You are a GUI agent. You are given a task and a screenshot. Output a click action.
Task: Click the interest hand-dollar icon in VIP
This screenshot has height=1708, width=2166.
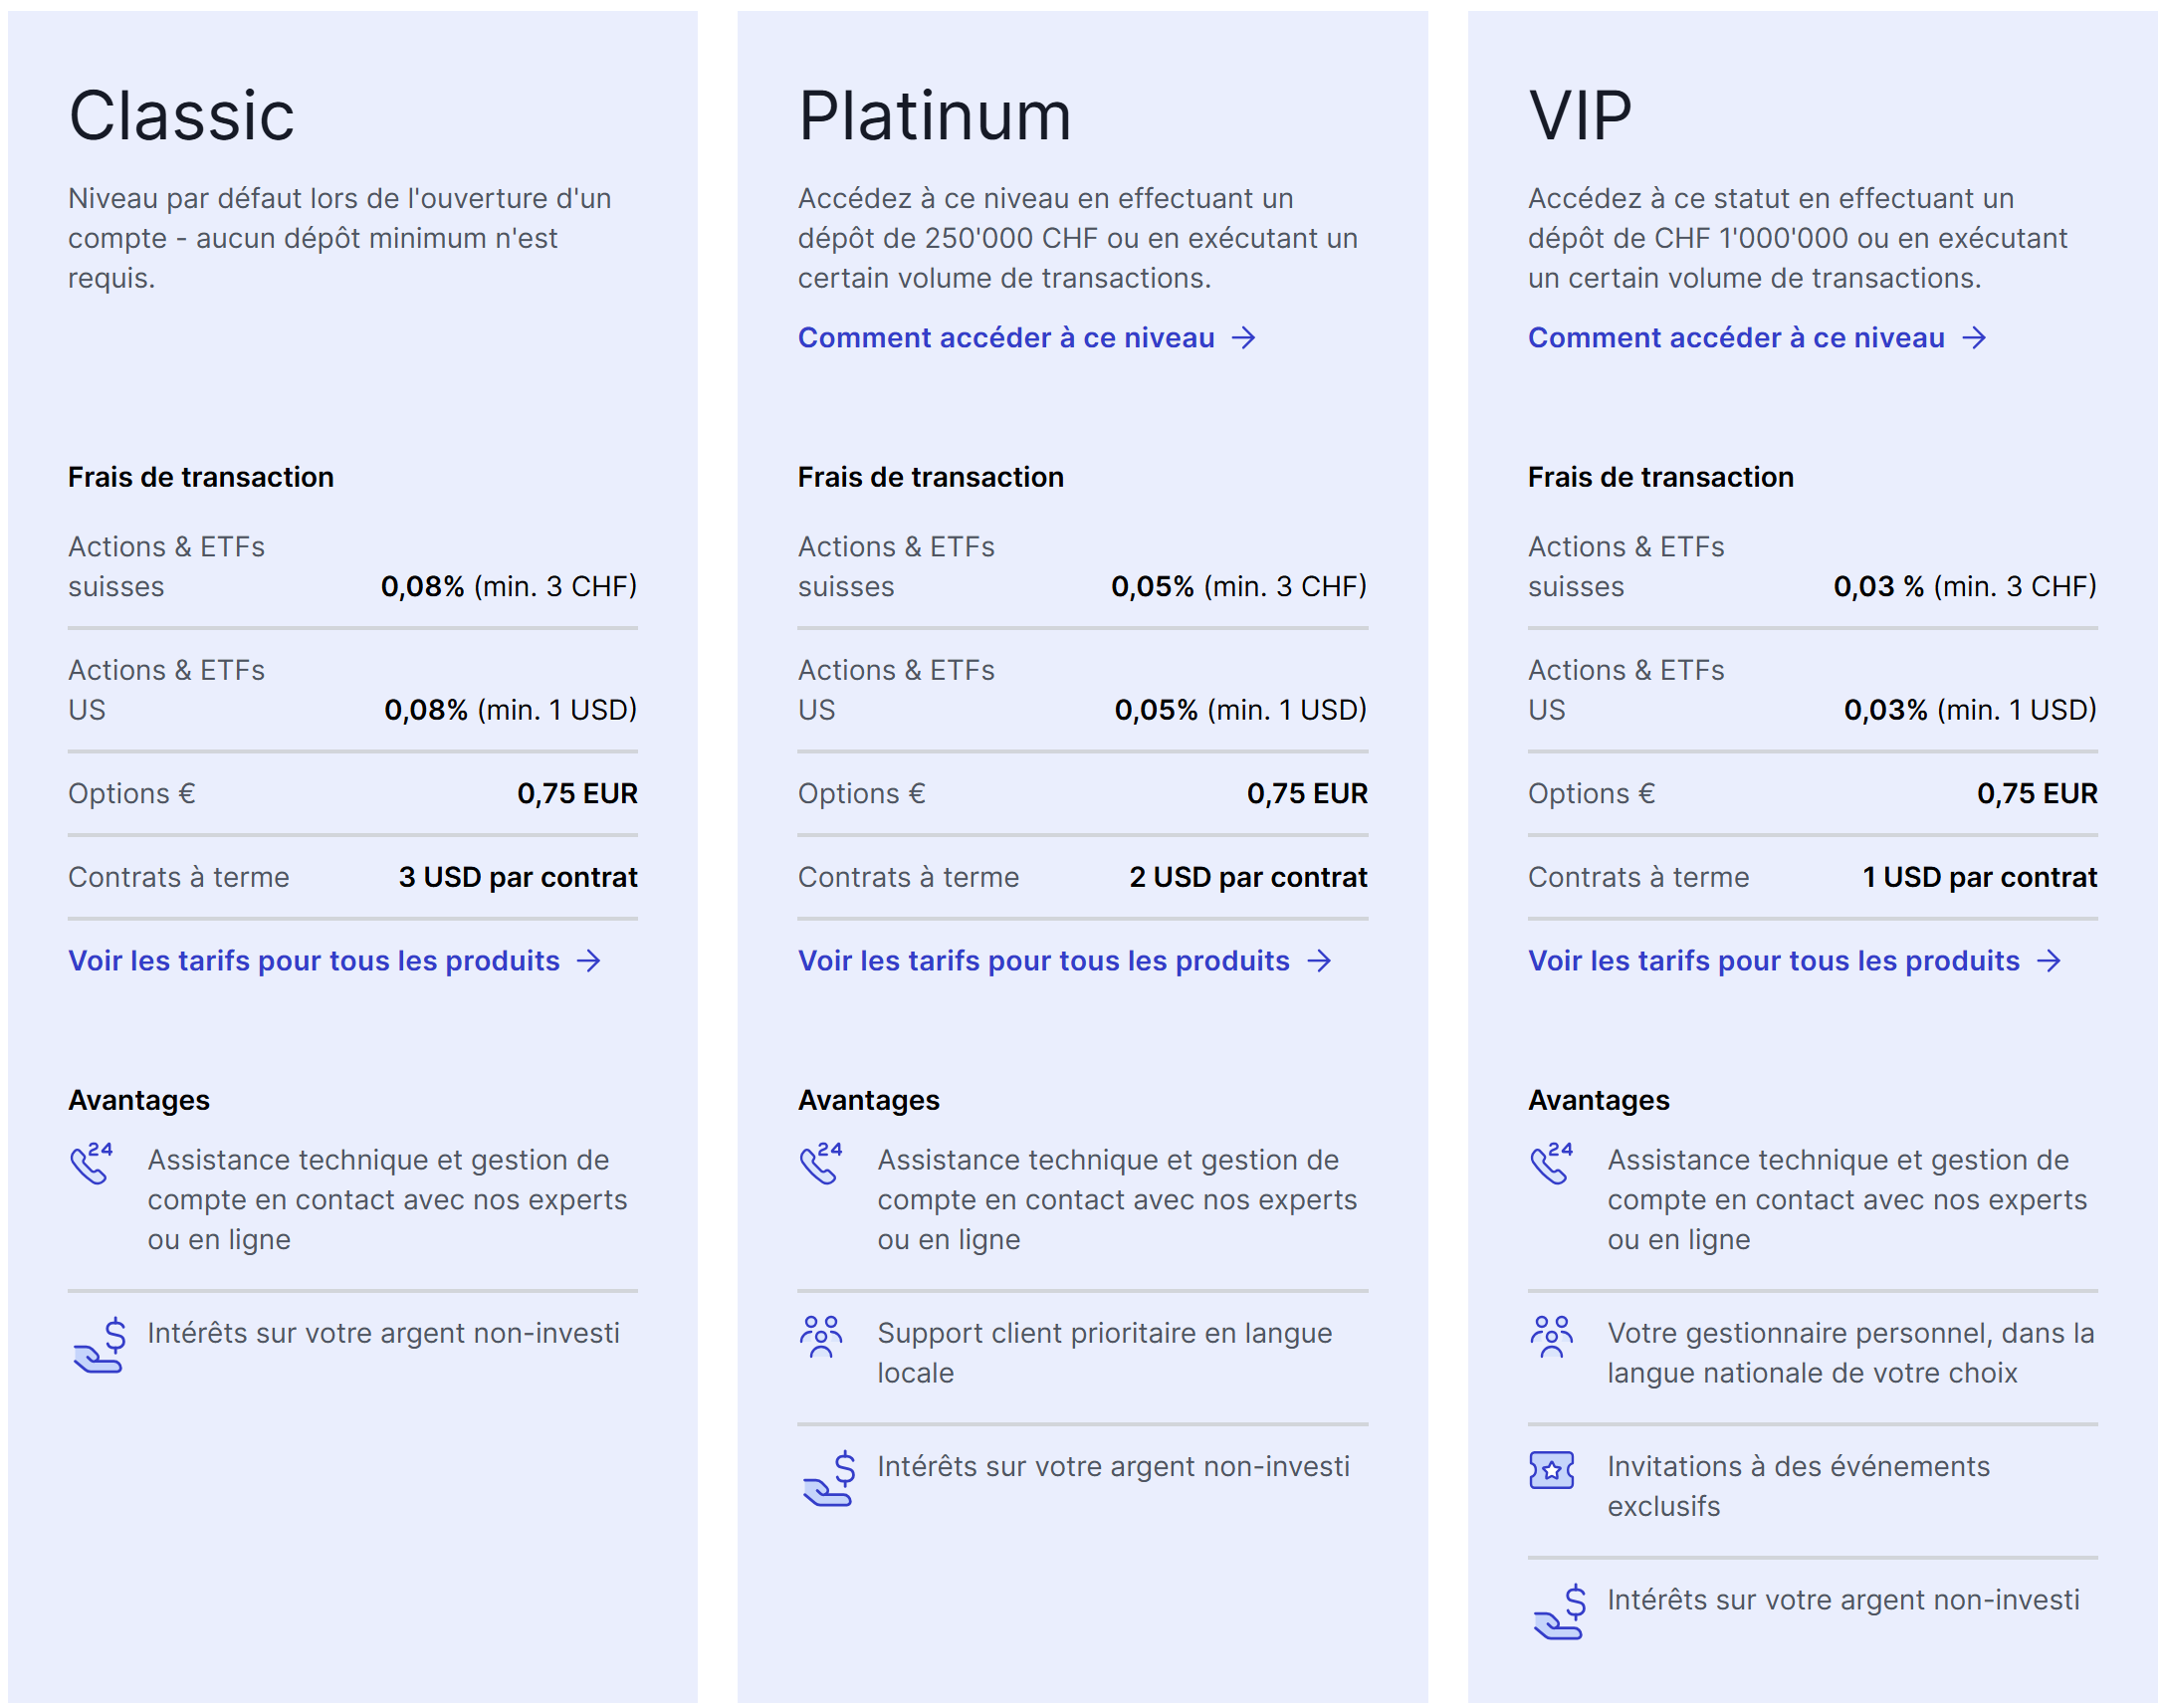[x=1559, y=1612]
